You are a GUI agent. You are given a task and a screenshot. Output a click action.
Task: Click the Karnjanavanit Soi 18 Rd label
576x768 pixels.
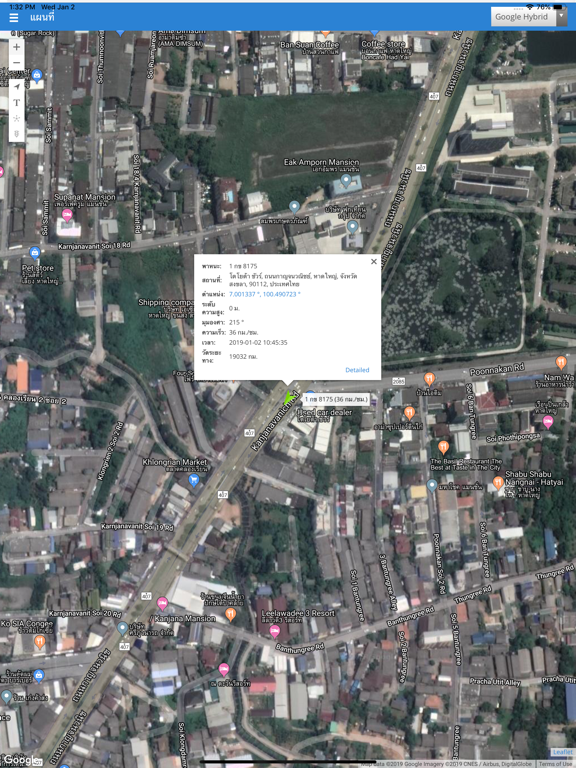95,246
